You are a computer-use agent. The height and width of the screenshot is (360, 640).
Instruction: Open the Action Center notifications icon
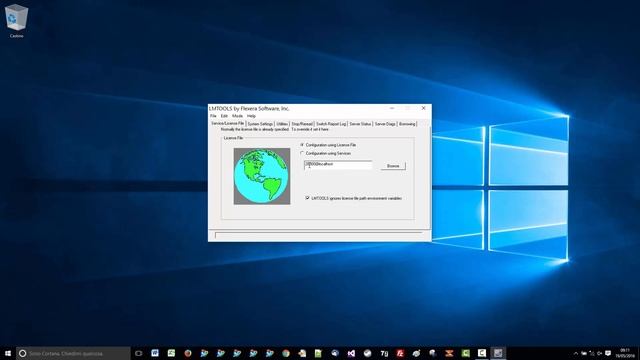click(x=608, y=353)
